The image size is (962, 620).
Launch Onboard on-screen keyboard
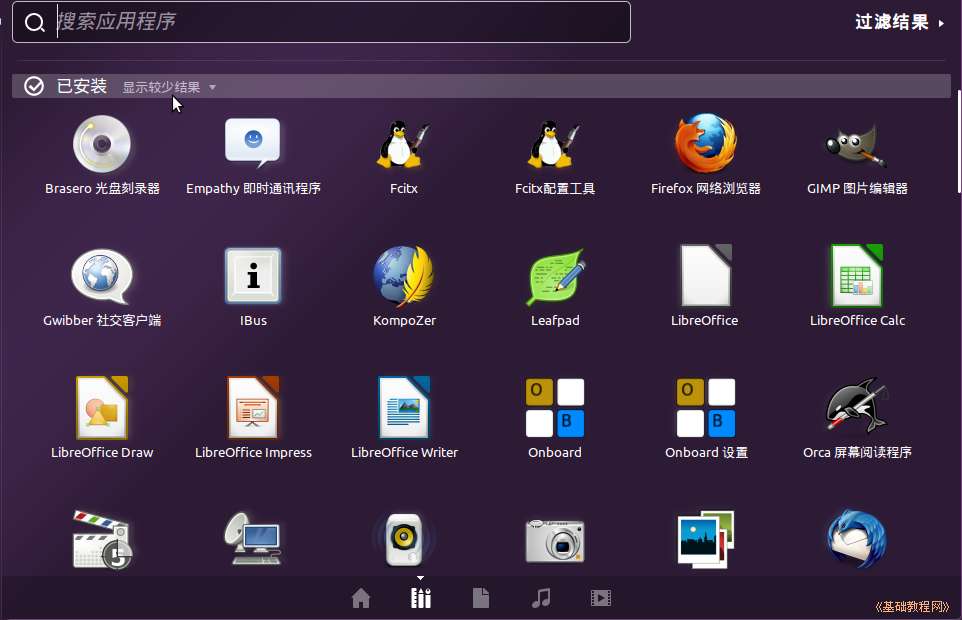point(555,408)
